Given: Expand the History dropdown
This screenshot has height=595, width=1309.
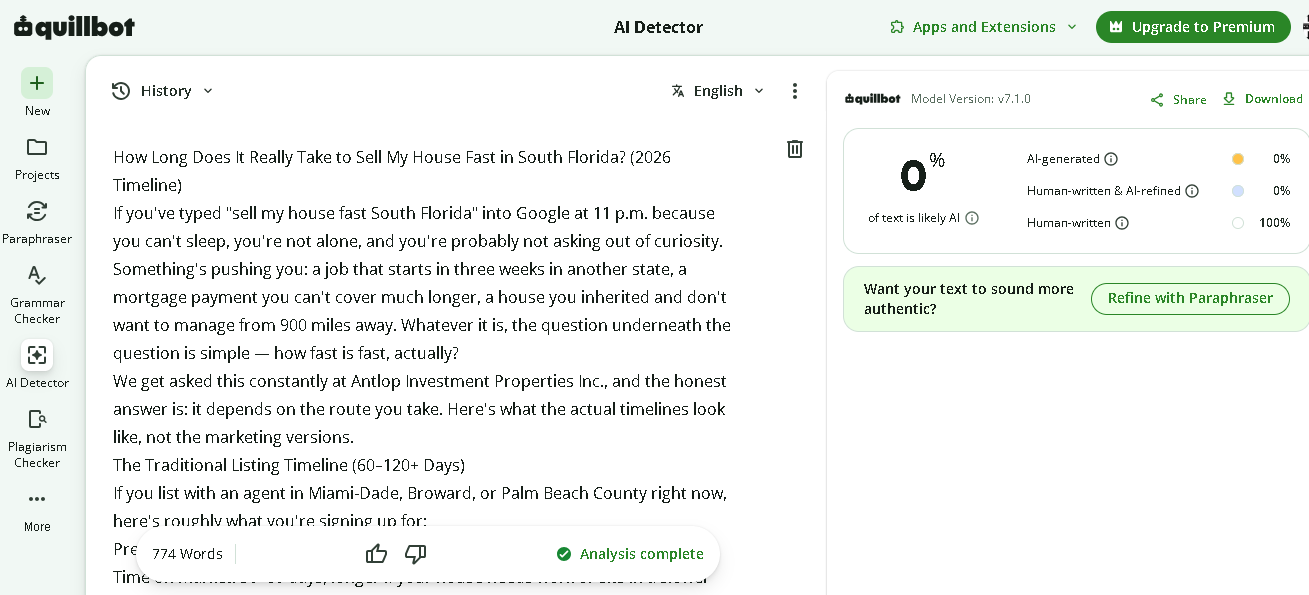Looking at the screenshot, I should (162, 91).
